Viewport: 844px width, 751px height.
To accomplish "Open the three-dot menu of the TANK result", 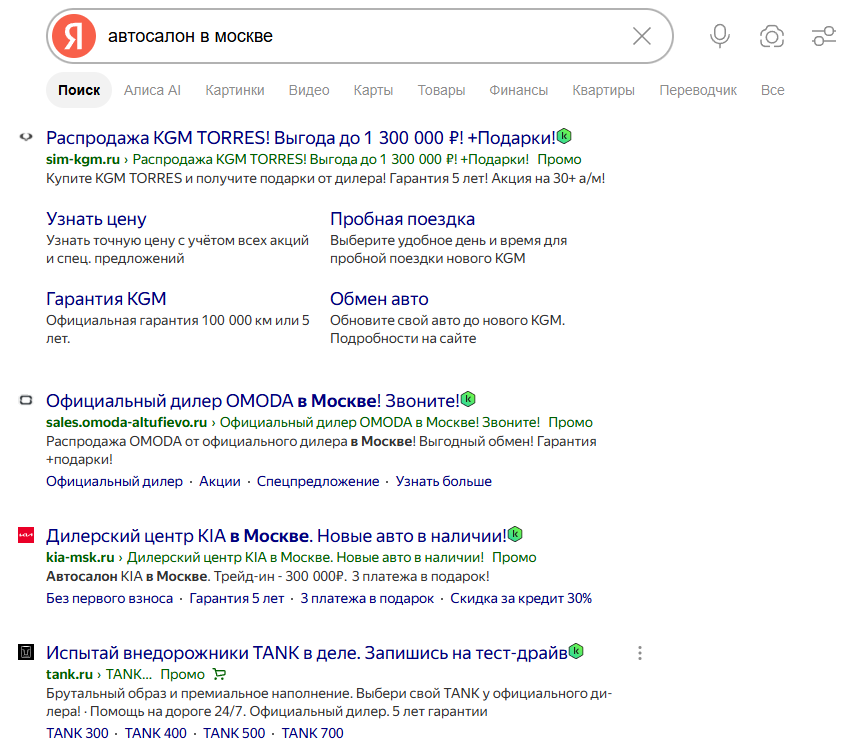I will point(639,653).
